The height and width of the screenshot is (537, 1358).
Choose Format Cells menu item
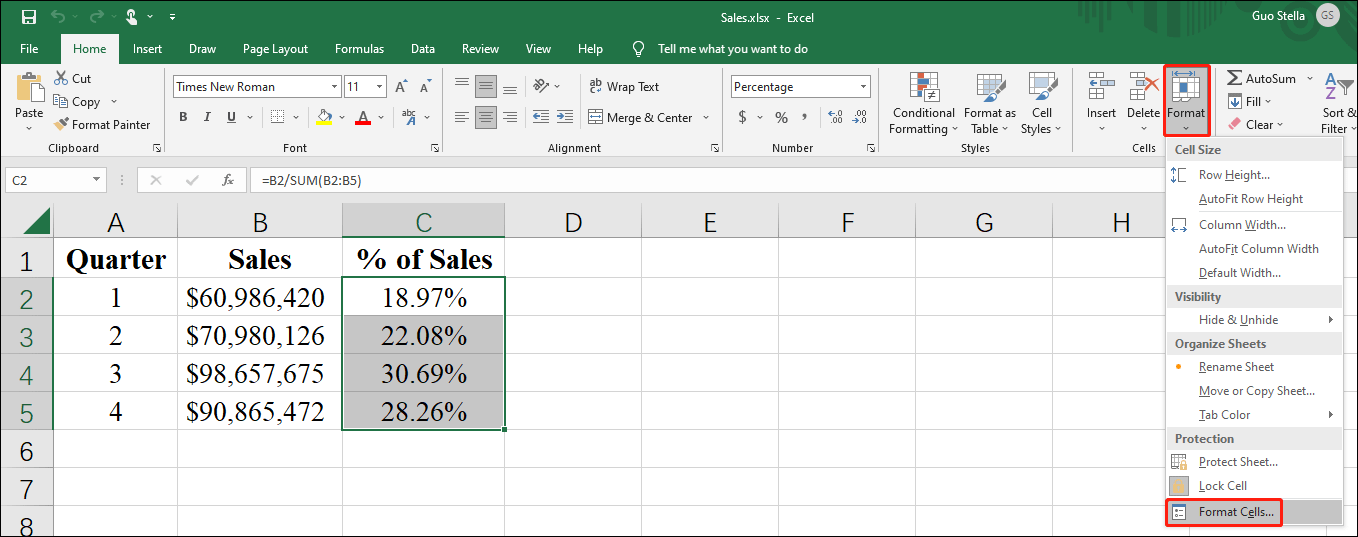[x=1255, y=512]
